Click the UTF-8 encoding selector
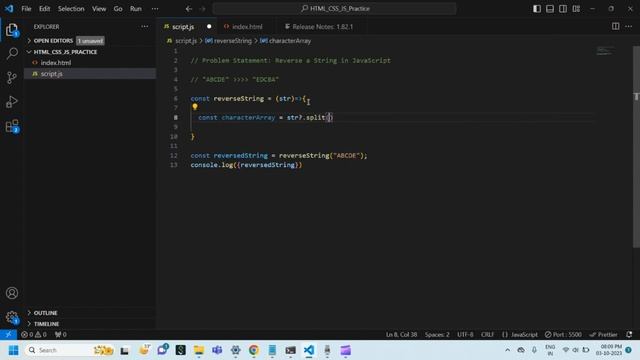This screenshot has width=640, height=360. click(465, 334)
